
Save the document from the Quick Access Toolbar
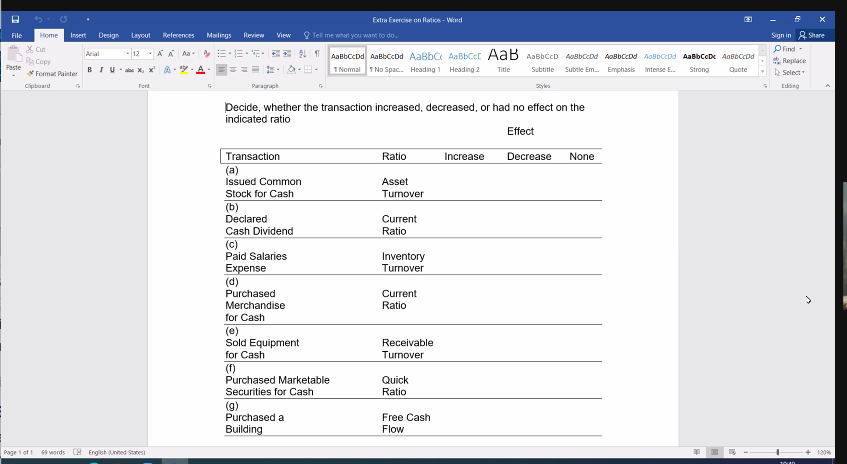15,19
